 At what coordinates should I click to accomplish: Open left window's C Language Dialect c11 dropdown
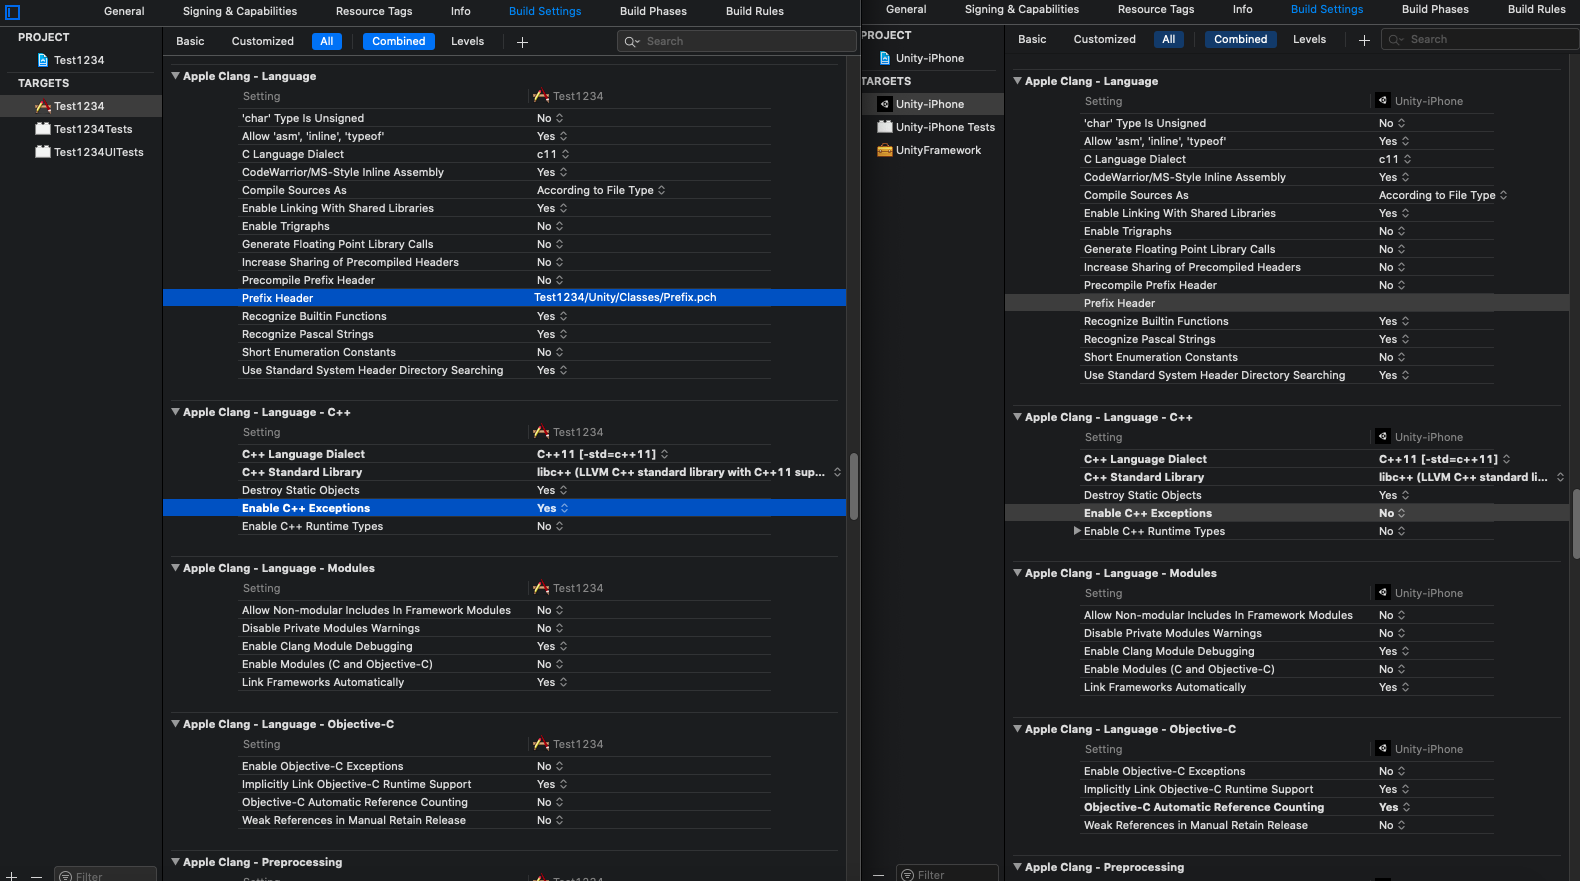[553, 154]
